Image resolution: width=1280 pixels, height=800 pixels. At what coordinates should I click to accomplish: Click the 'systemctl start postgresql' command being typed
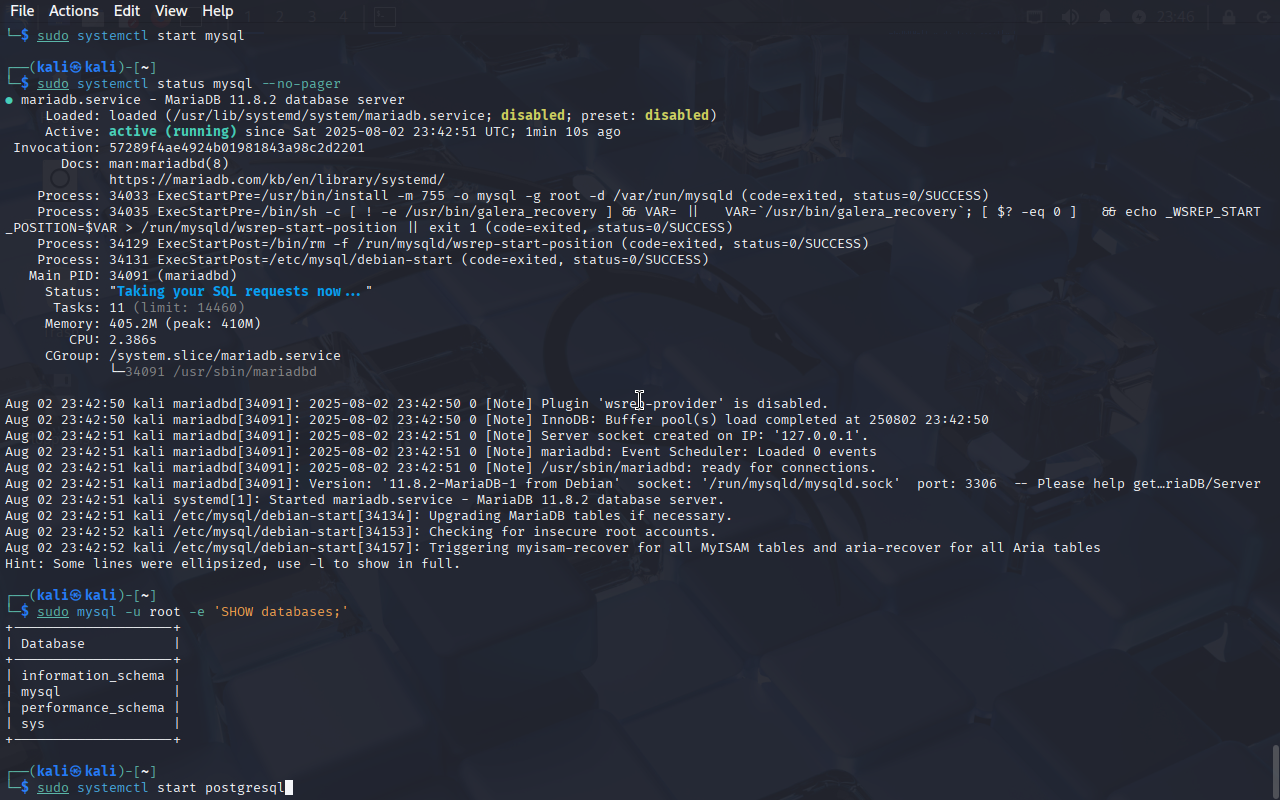[181, 788]
